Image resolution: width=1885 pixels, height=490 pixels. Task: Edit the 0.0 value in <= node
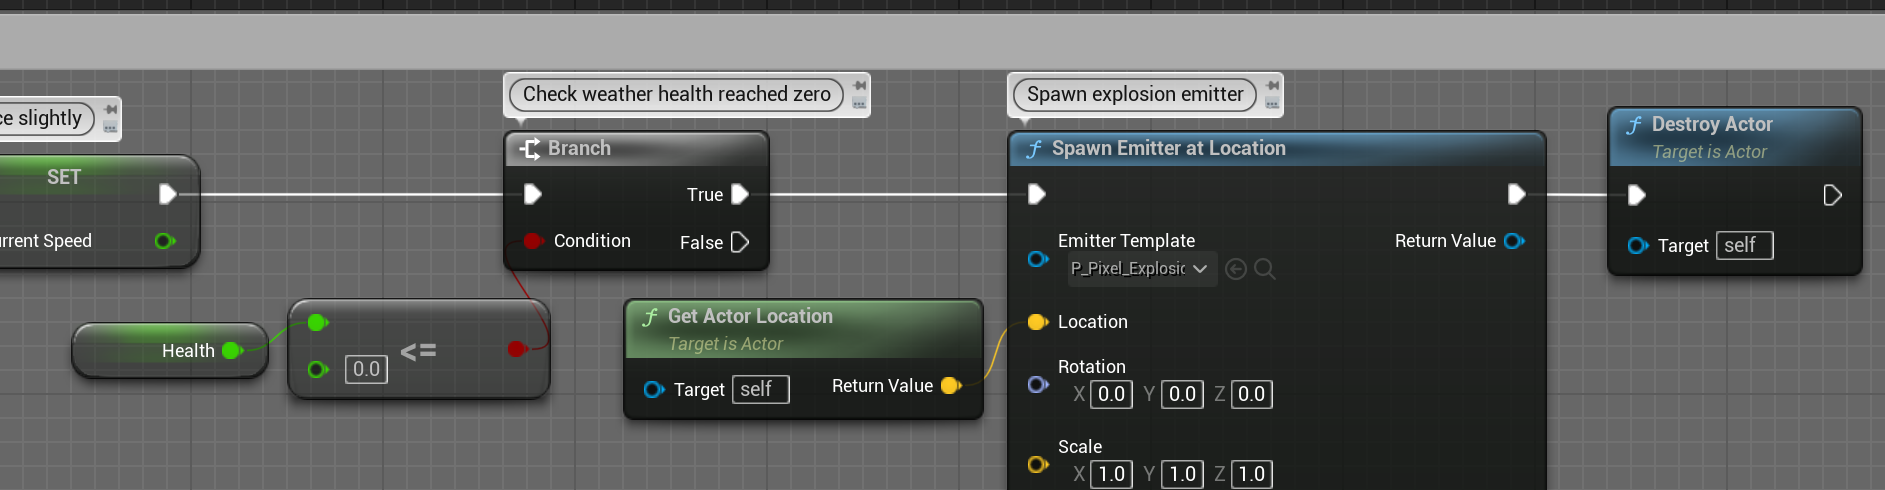[x=366, y=369]
